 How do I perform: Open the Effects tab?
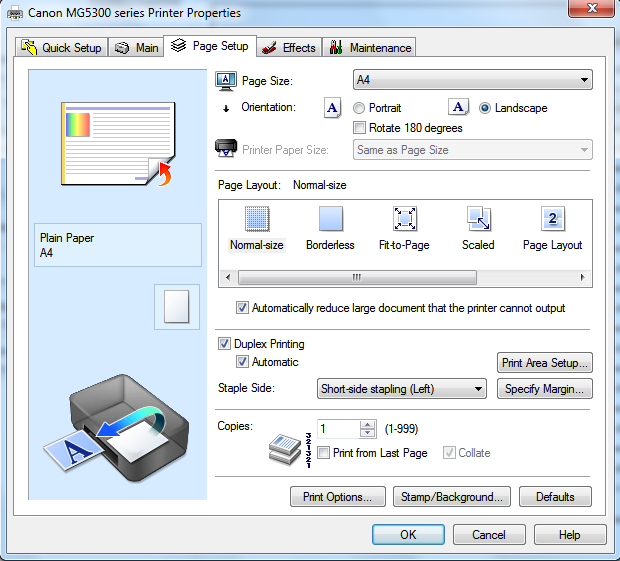289,48
